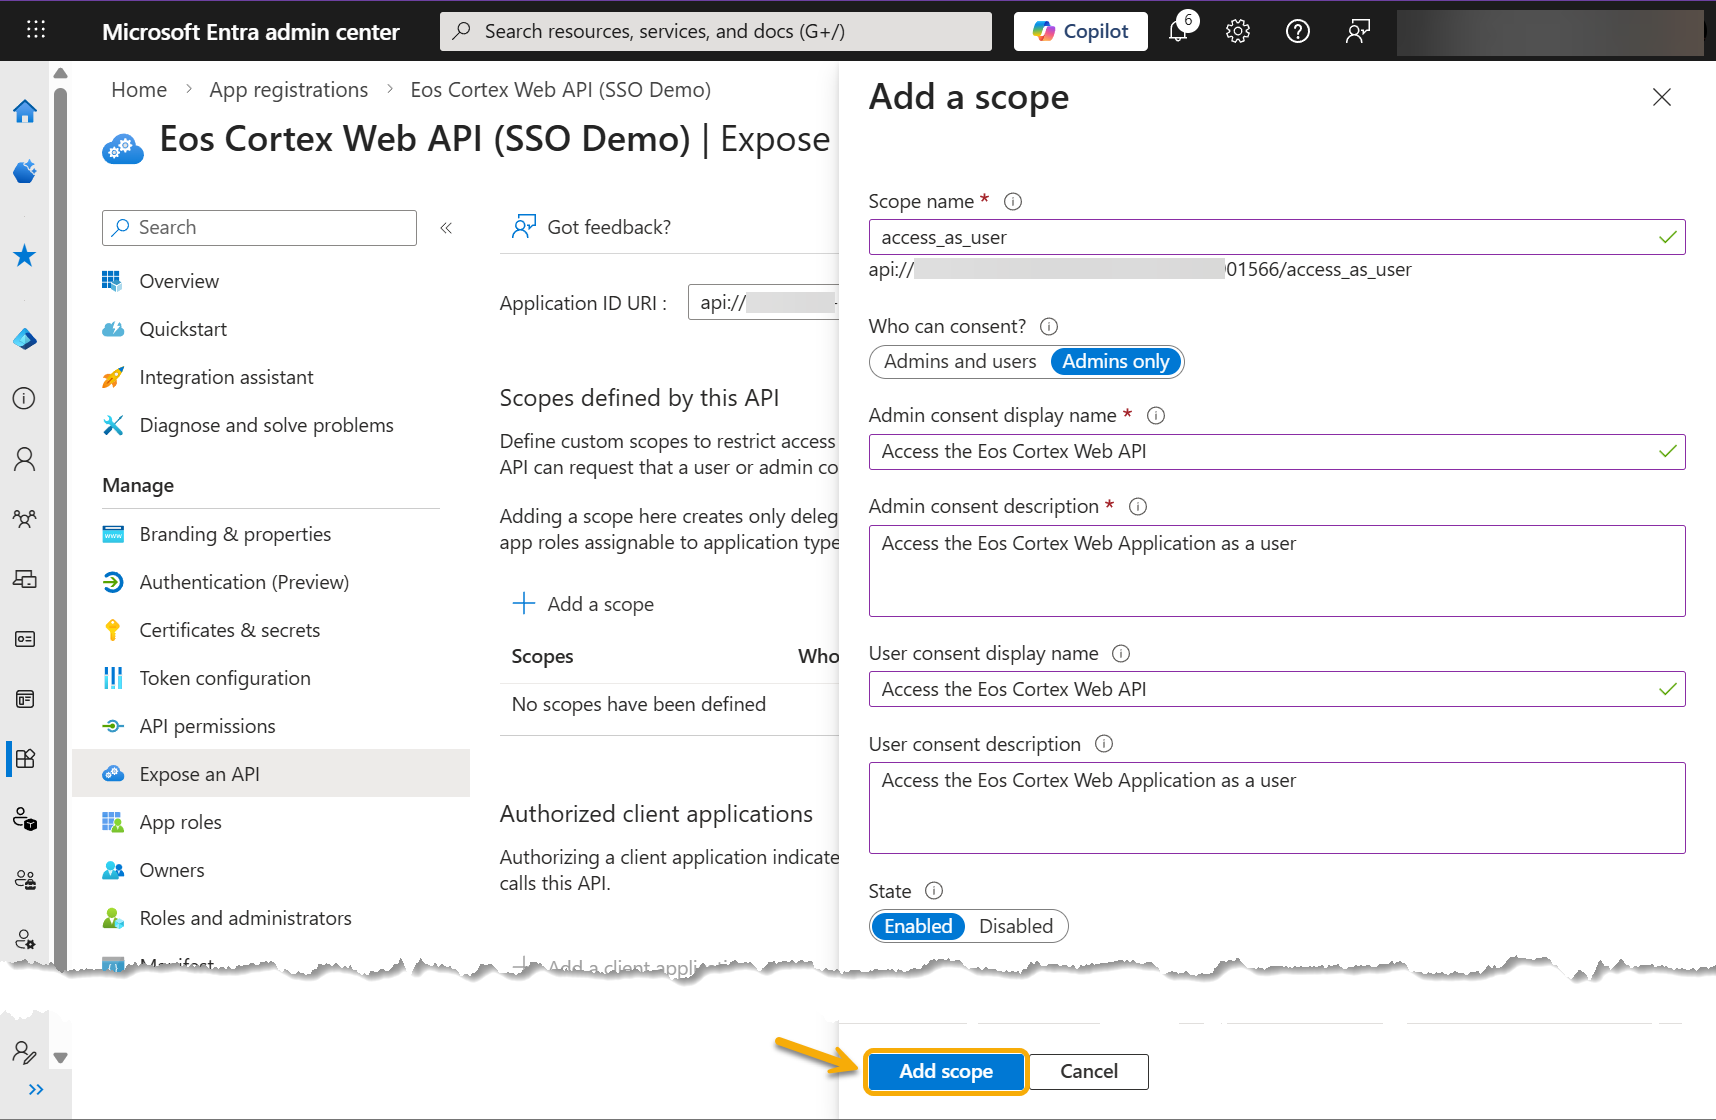Open the notifications bell
The height and width of the screenshot is (1120, 1716).
(x=1179, y=31)
